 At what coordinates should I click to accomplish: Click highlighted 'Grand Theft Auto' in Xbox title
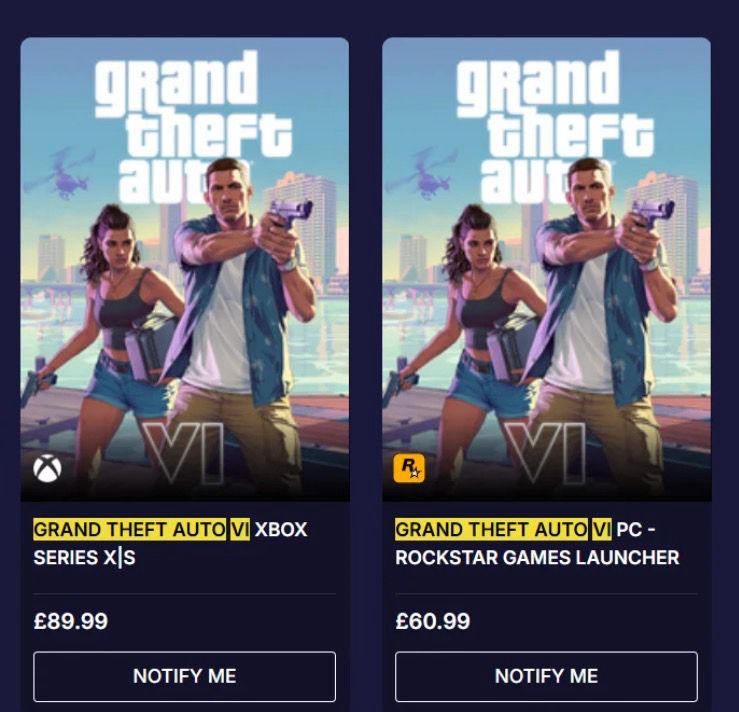130,529
